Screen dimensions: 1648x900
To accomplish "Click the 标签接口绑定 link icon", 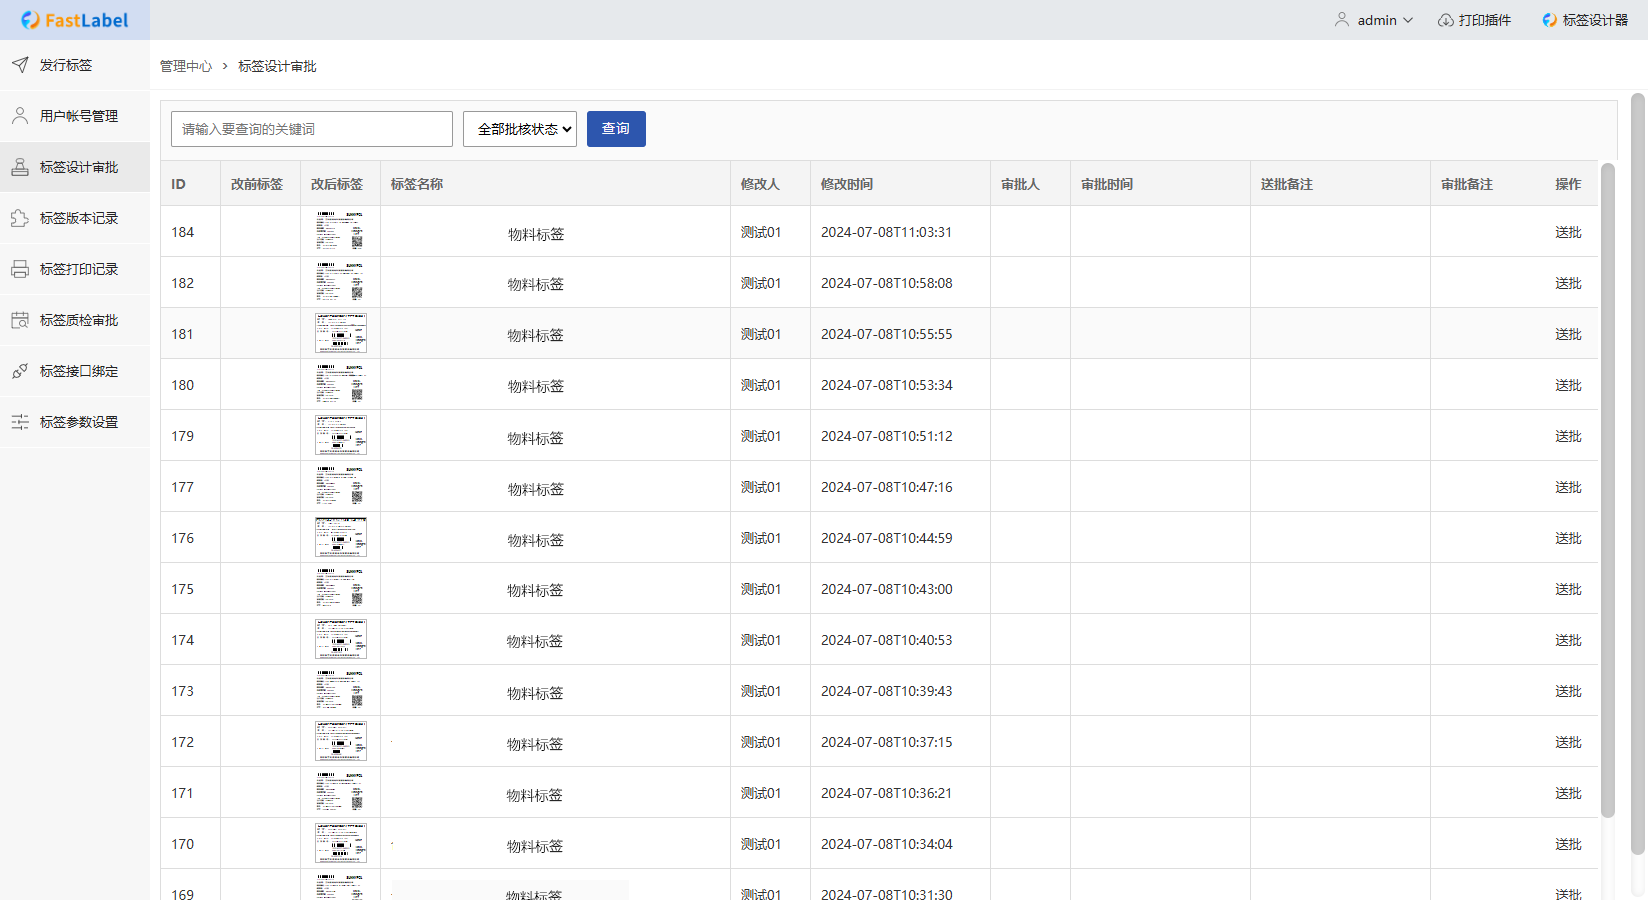I will [20, 371].
